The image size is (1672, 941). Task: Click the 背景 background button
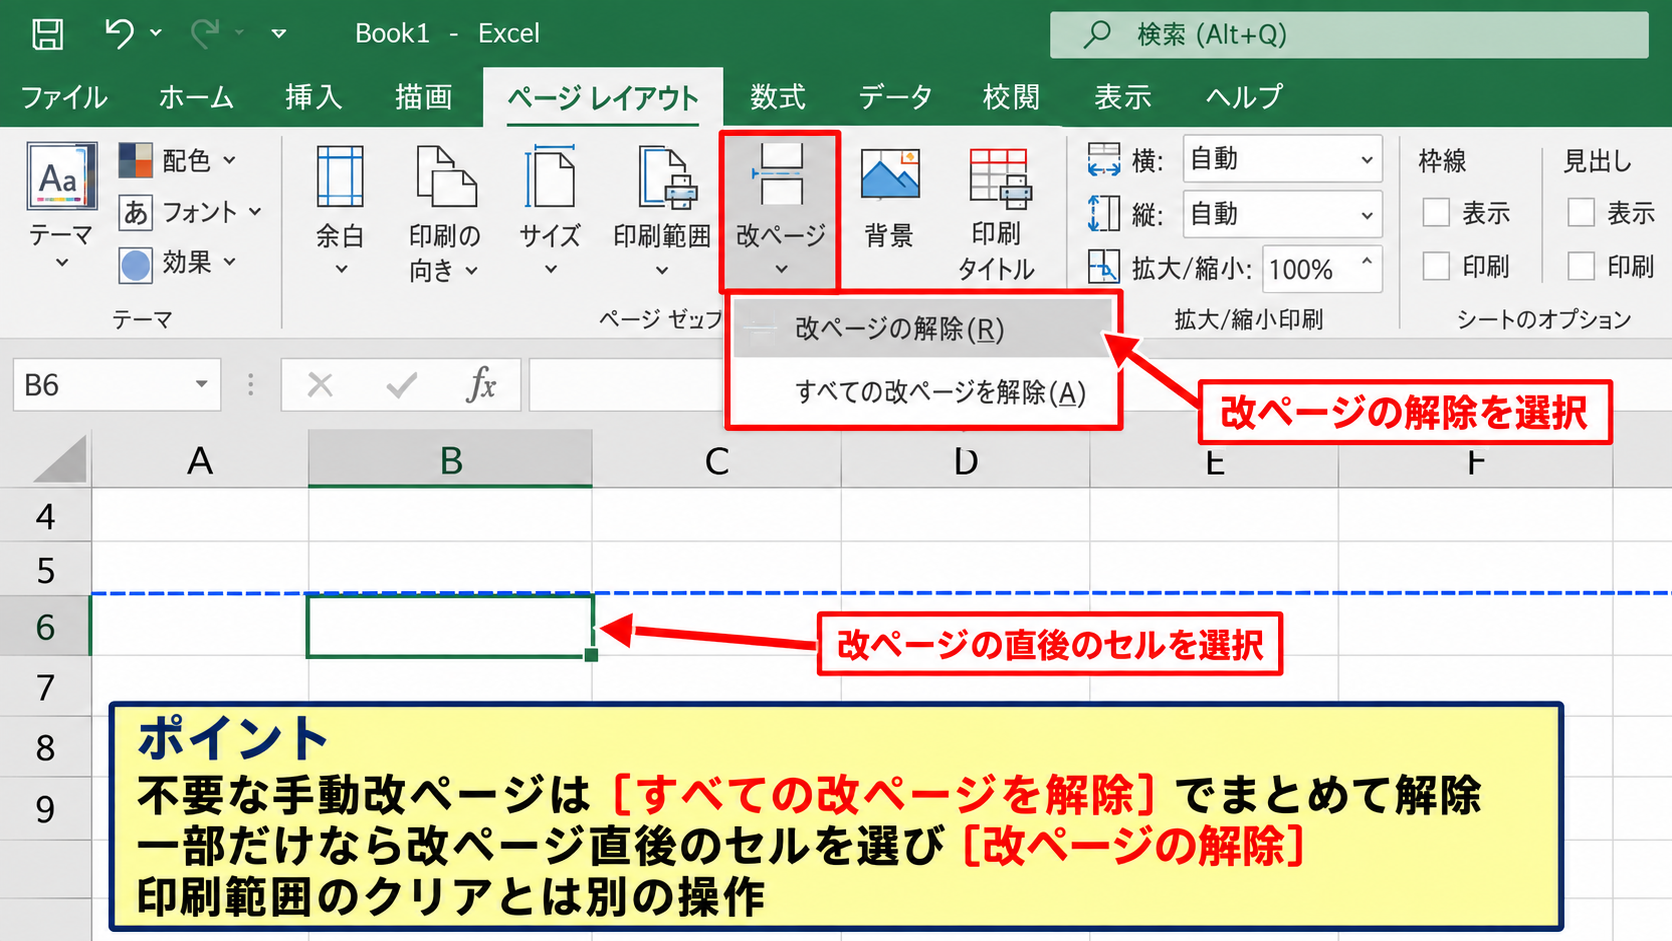889,197
